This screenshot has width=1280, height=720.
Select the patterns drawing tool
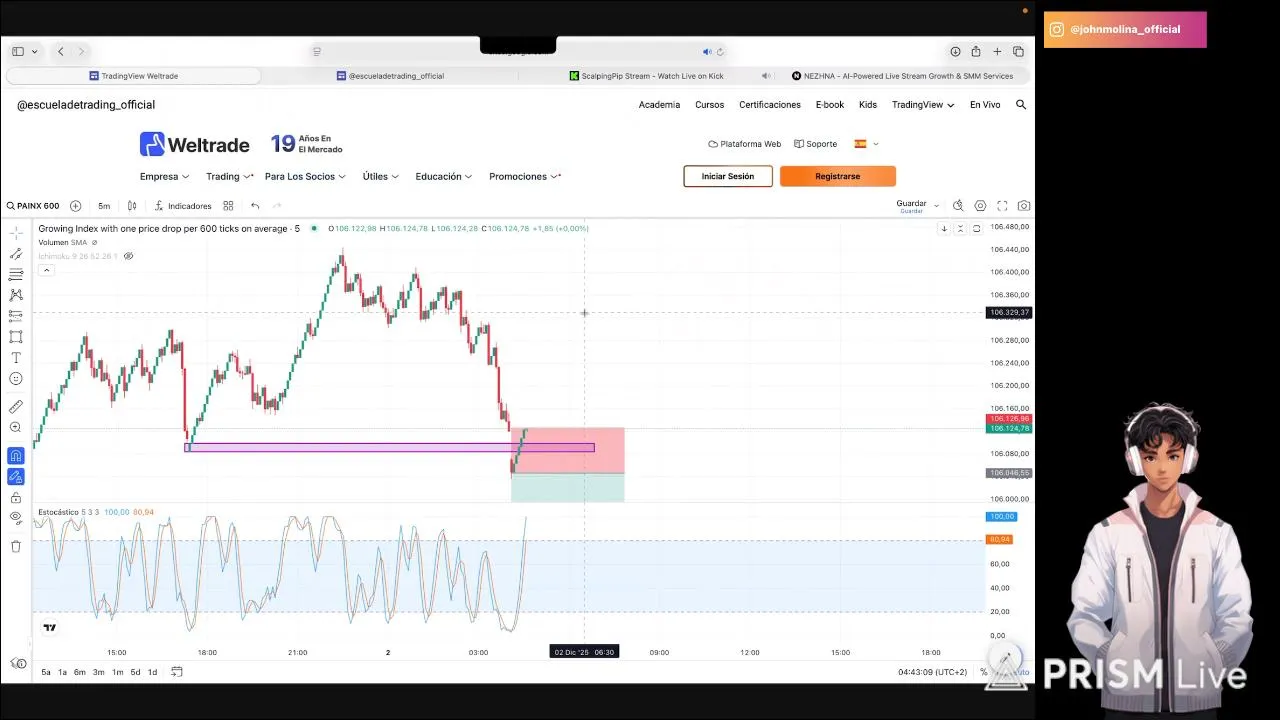click(16, 295)
